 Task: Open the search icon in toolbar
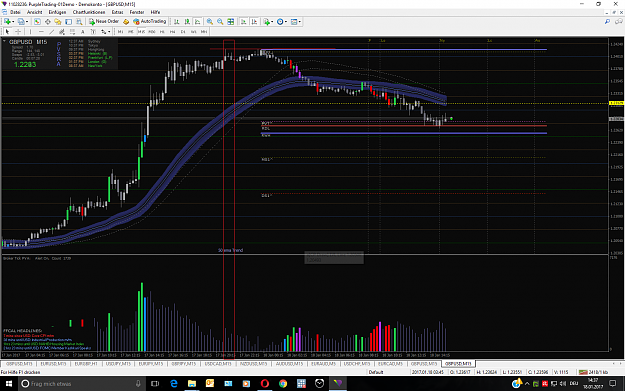click(607, 22)
